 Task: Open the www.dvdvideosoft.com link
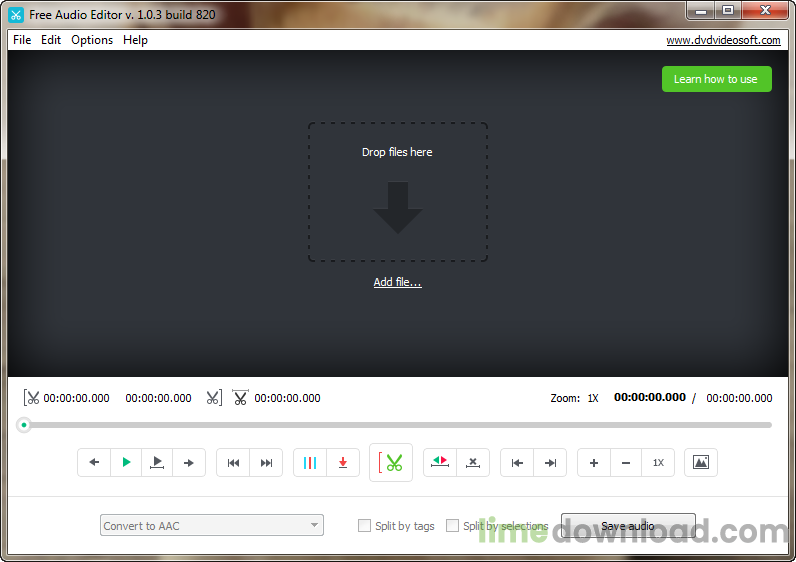[723, 40]
